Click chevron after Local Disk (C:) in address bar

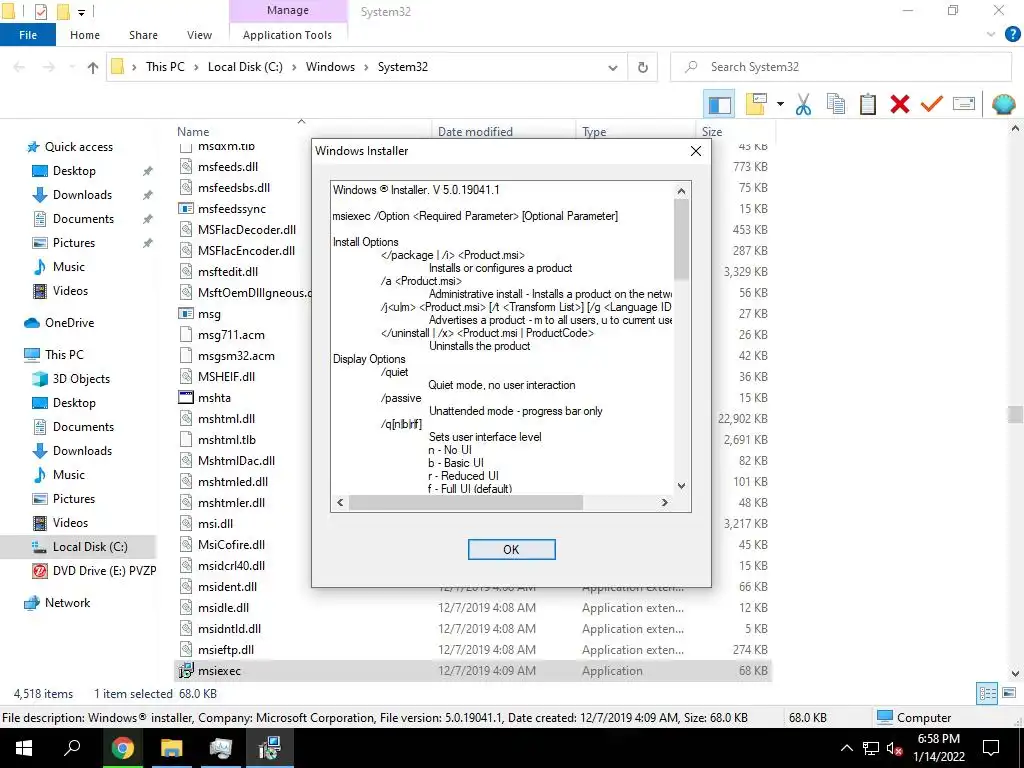[x=294, y=67]
